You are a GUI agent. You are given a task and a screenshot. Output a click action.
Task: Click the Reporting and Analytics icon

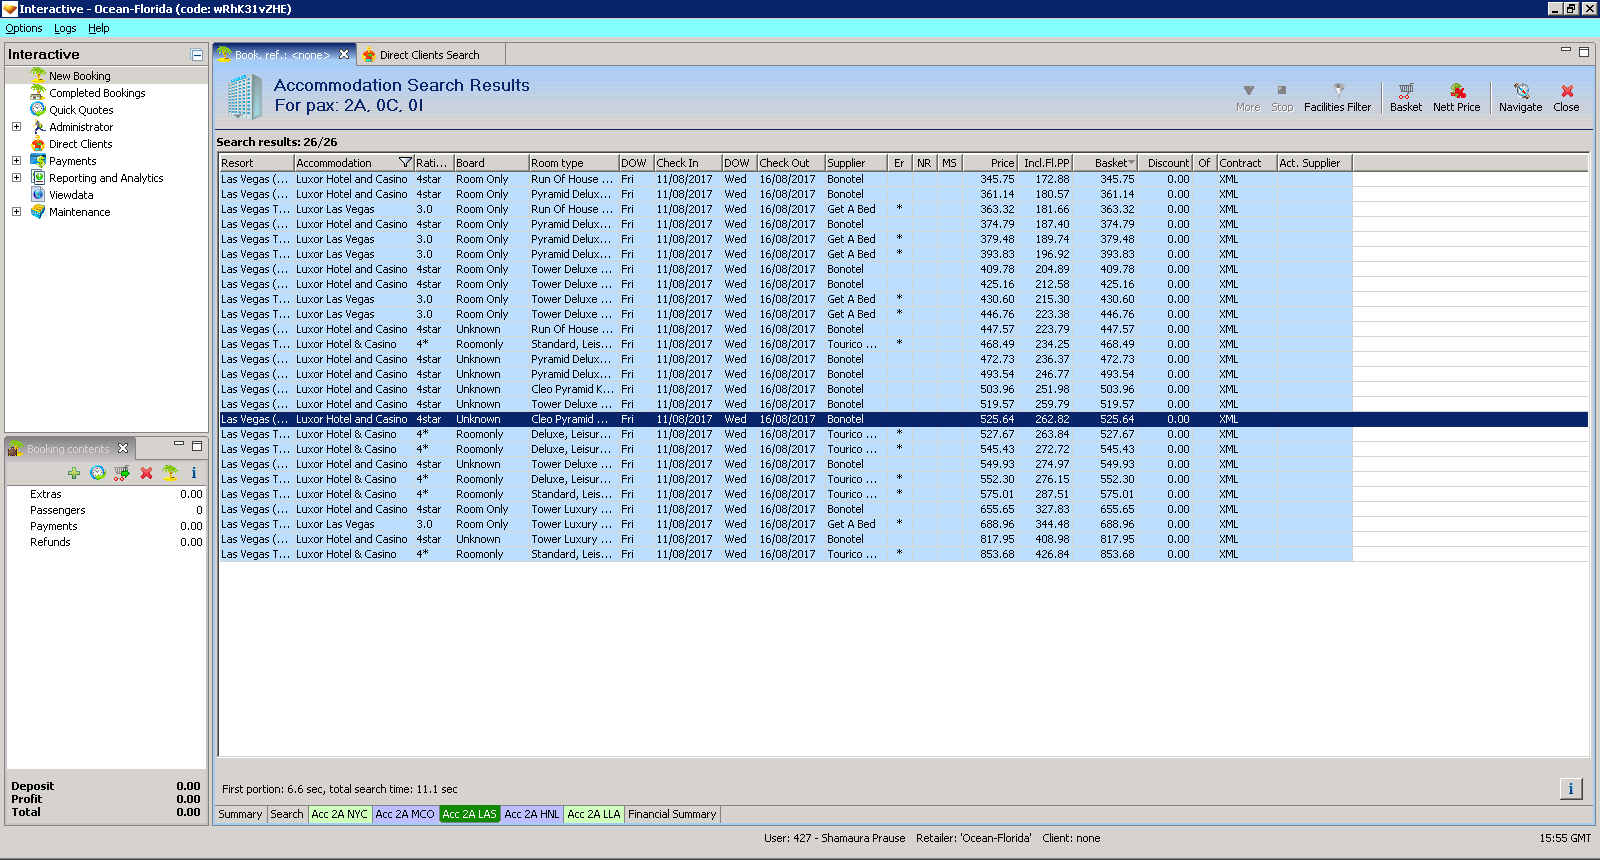coord(38,177)
